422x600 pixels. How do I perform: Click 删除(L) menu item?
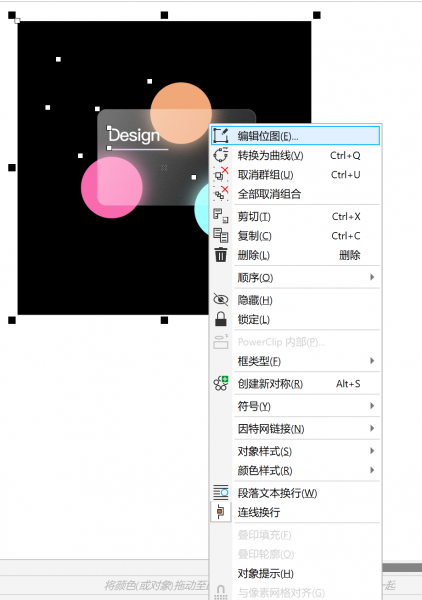coord(295,255)
